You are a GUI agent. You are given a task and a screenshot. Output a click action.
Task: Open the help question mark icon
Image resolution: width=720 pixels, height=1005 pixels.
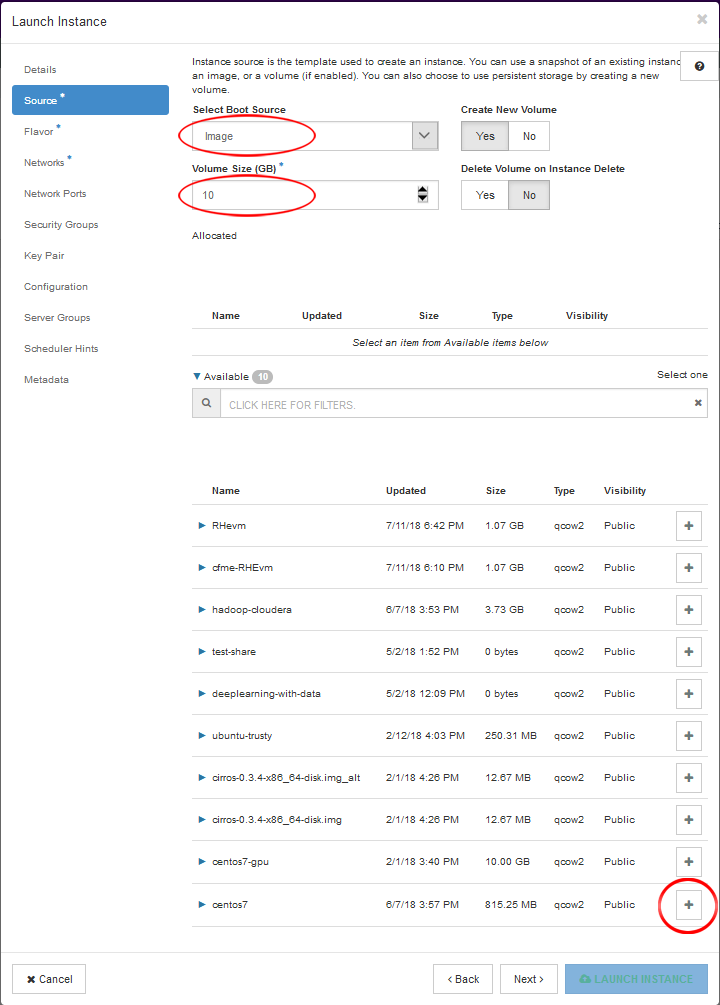tap(699, 66)
